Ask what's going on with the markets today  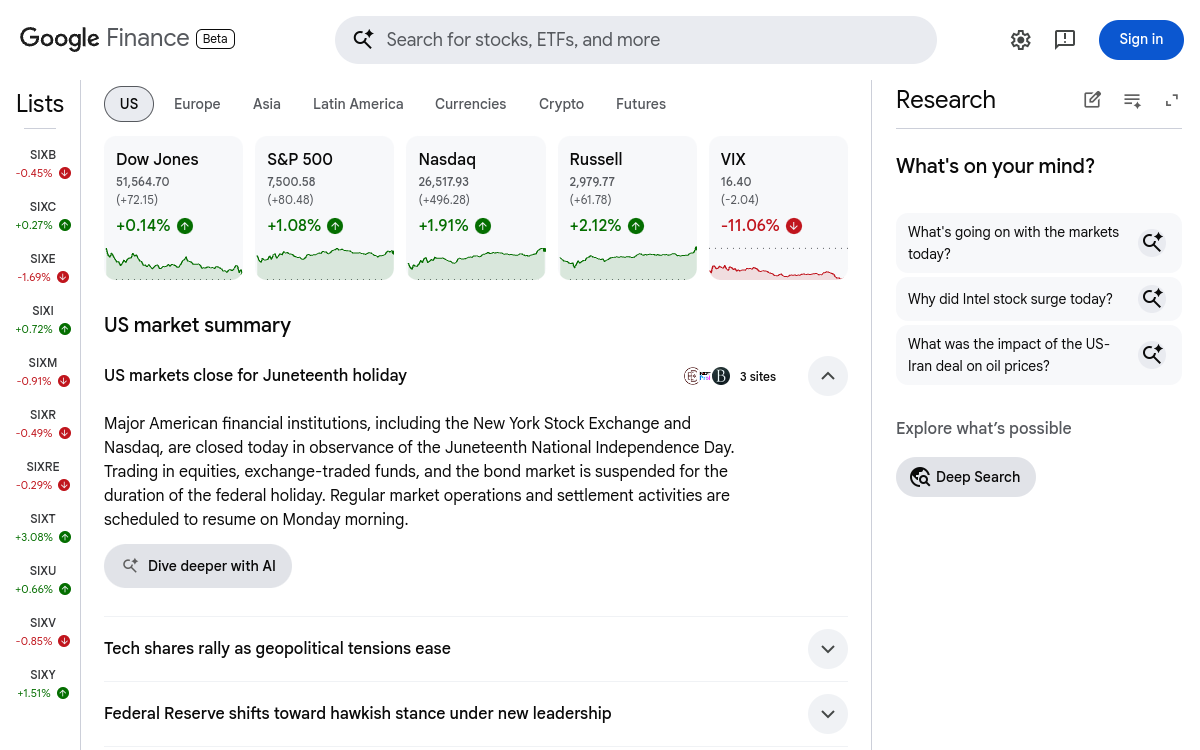(1038, 243)
